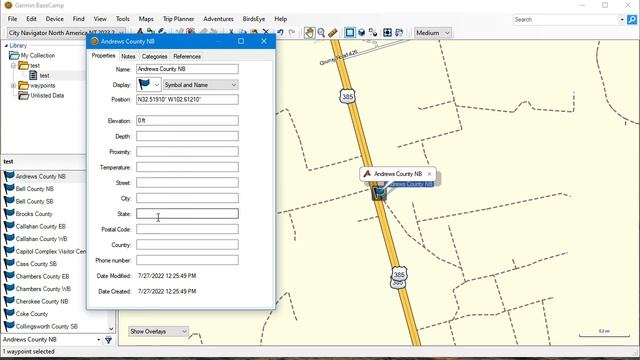Open the Show Overlays dropdown

(x=158, y=331)
